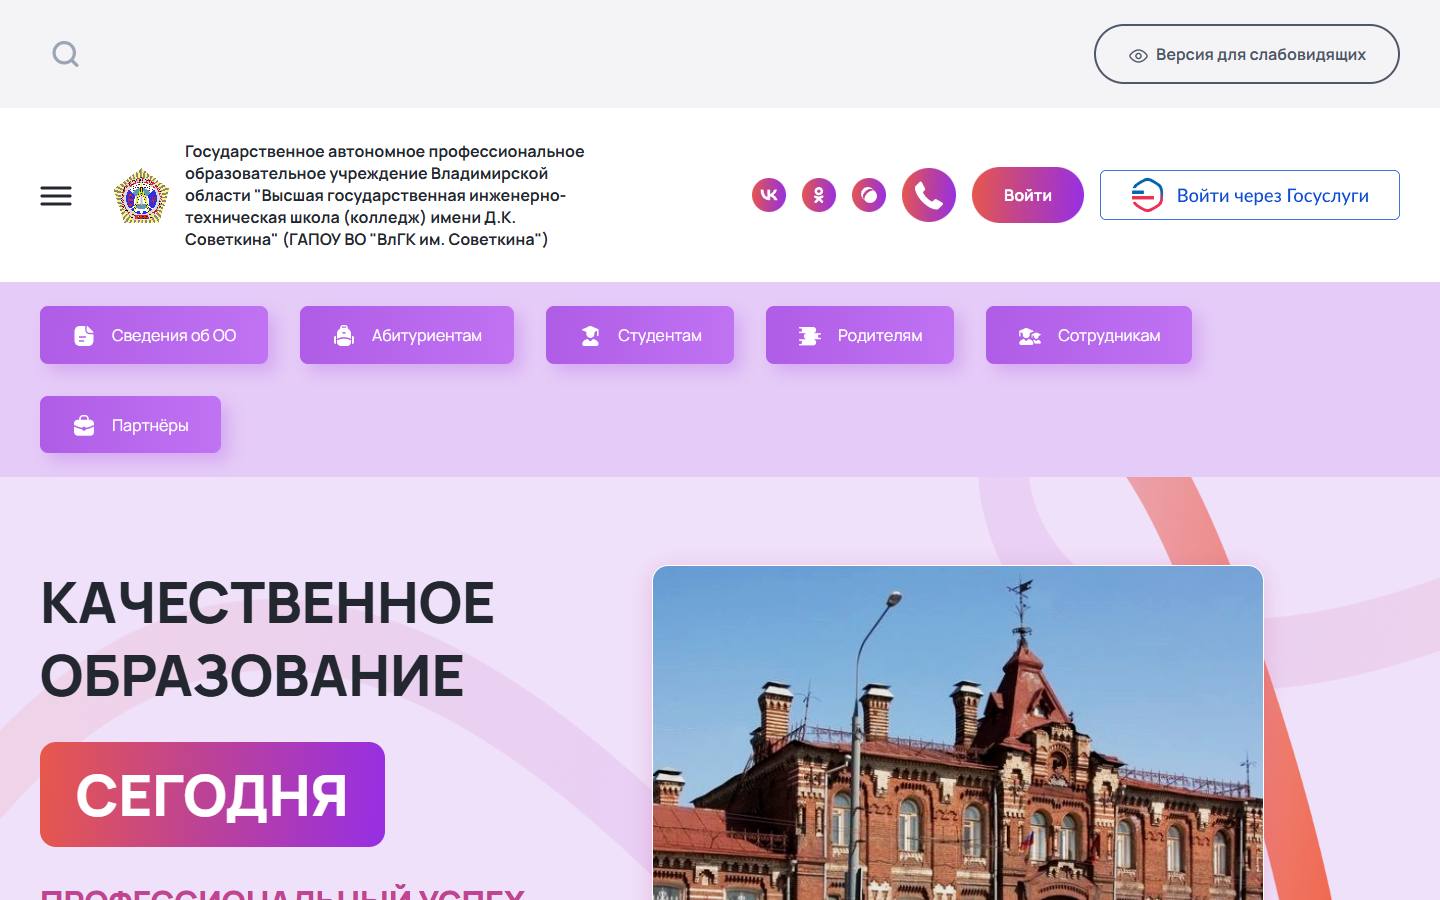This screenshot has height=900, width=1440.
Task: Sign in via Госуслуги button
Action: click(1250, 195)
